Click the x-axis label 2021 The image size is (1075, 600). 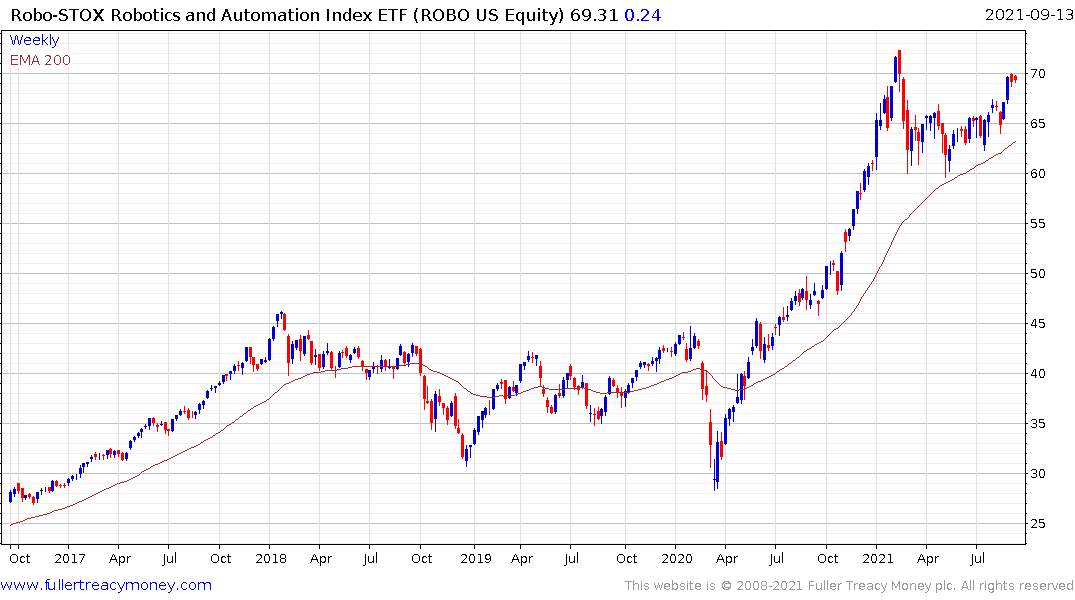tap(878, 559)
